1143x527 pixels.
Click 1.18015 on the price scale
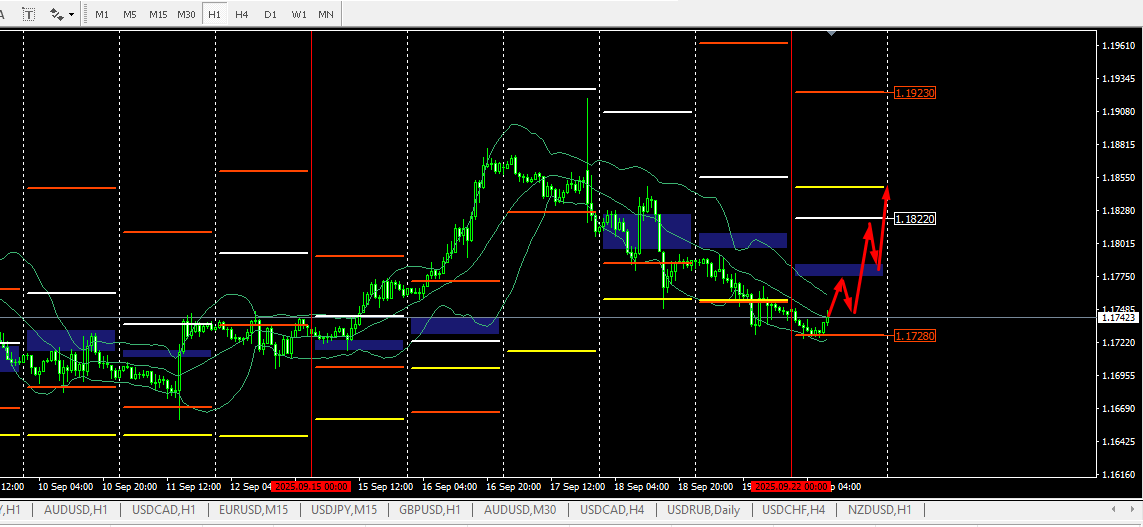pos(1118,243)
